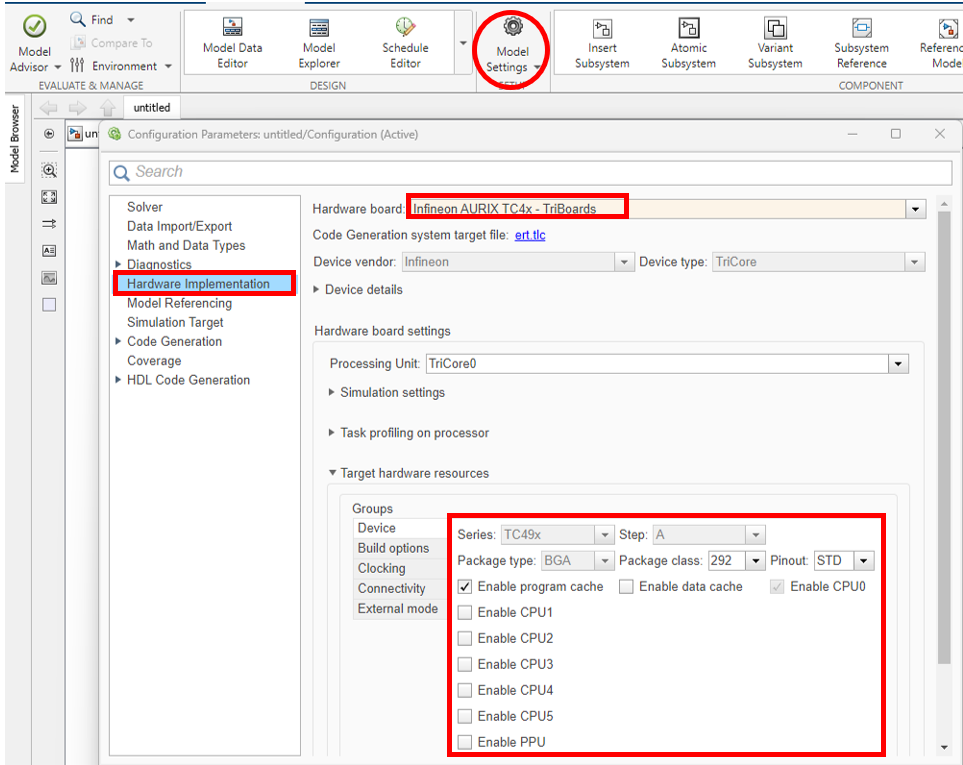Open the ert.tlc link
Screen dimensions: 963x765
529,235
